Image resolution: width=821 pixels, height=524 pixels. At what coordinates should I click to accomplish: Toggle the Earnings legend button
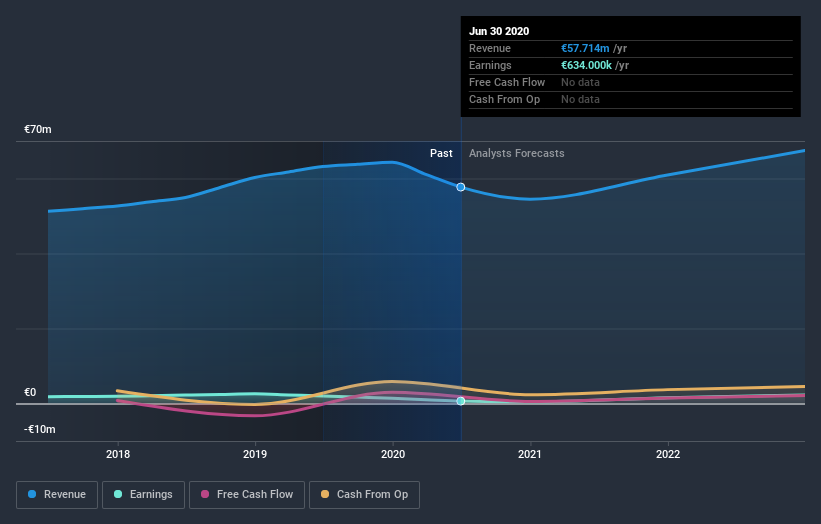click(143, 495)
